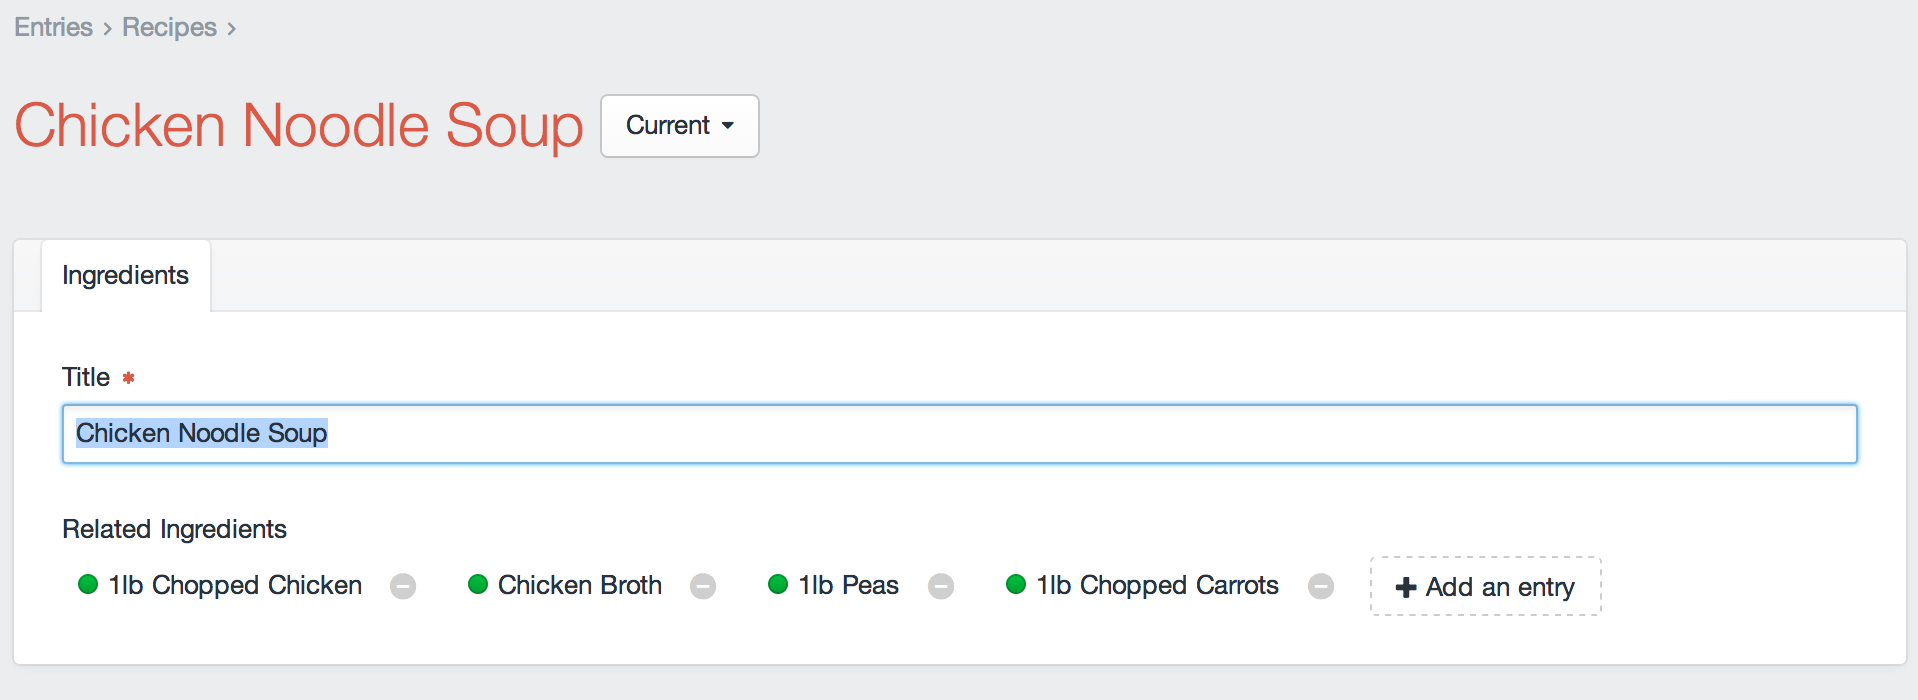
Task: Click the minus icon beside 1lb Peas
Action: pyautogui.click(x=941, y=586)
